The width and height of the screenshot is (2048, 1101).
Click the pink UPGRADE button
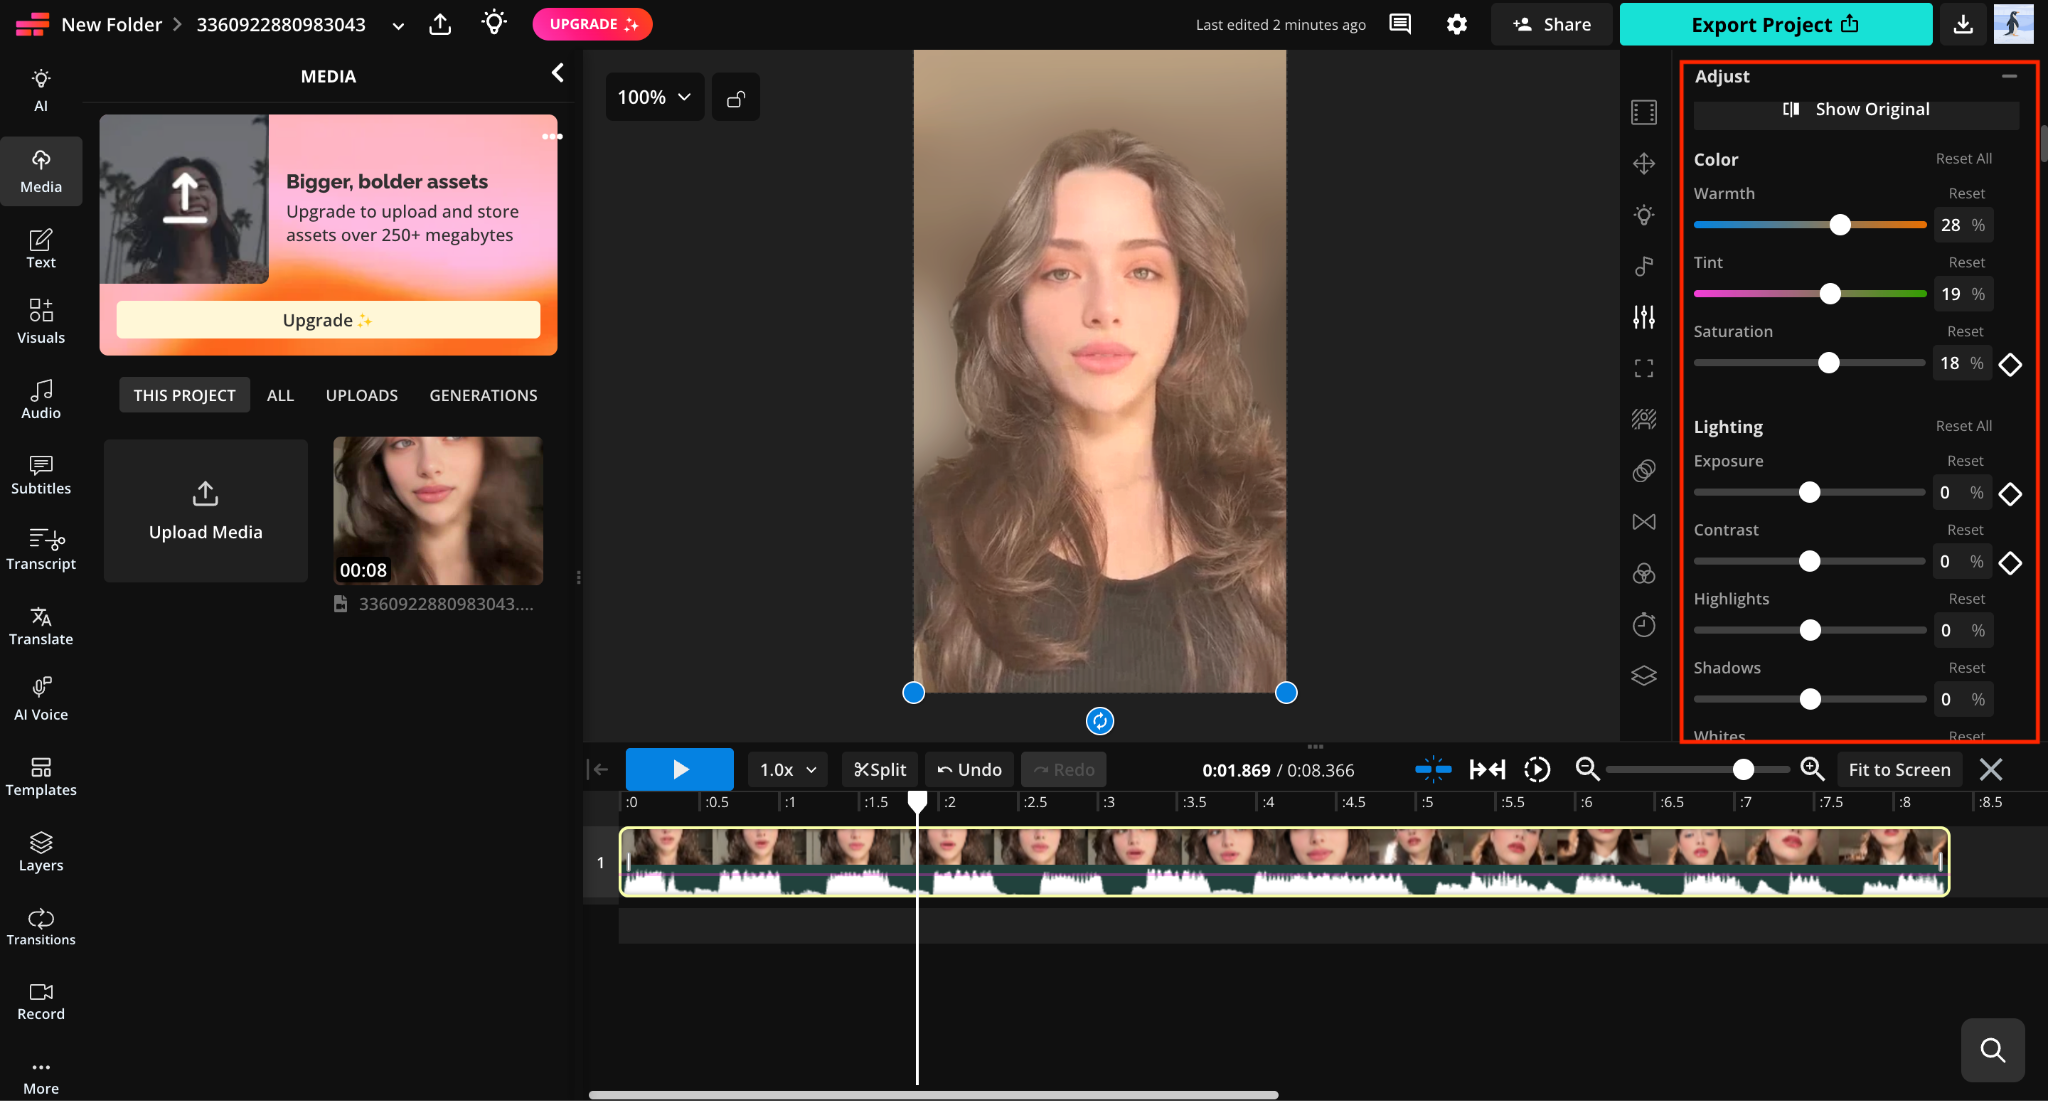coord(592,24)
